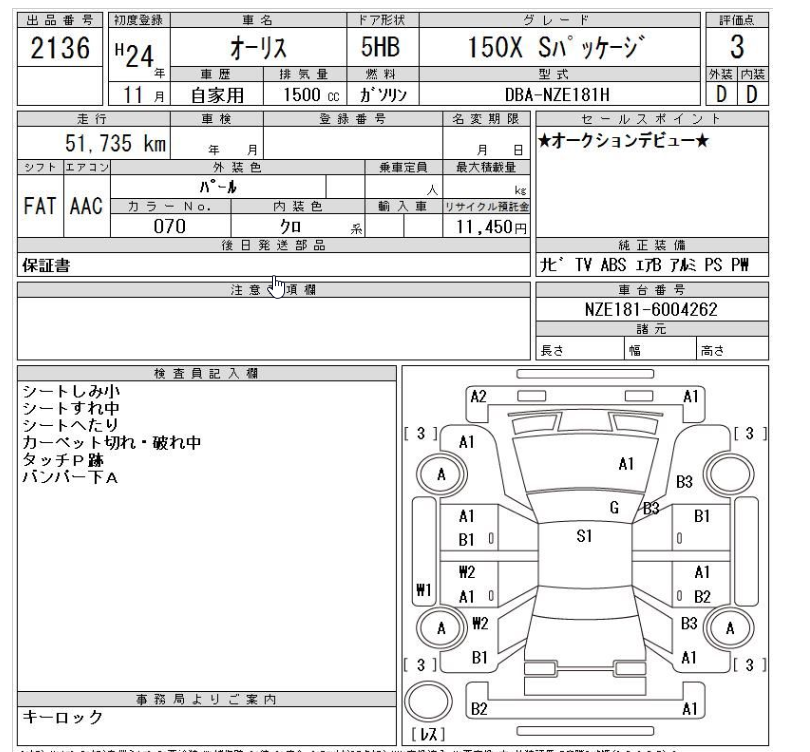Image resolution: width=810 pixels, height=752 pixels.
Task: Click the ★オークションデビュー★ sales point
Action: tap(624, 142)
